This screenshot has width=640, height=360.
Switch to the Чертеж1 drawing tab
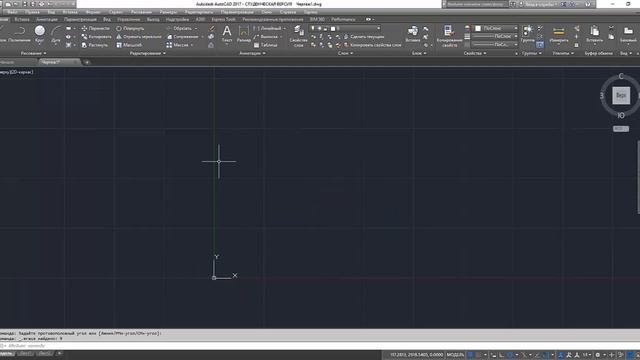pyautogui.click(x=59, y=62)
